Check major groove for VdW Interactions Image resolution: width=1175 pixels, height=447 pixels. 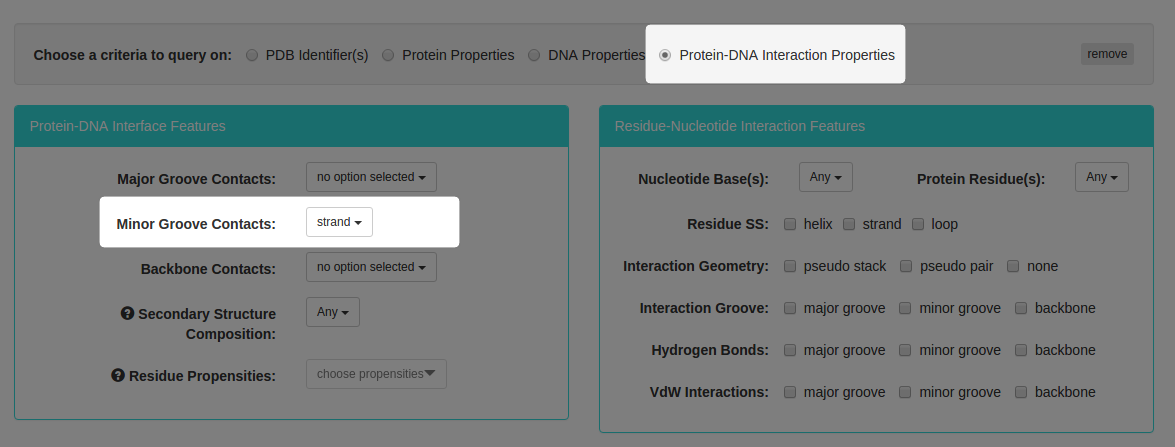(x=790, y=392)
